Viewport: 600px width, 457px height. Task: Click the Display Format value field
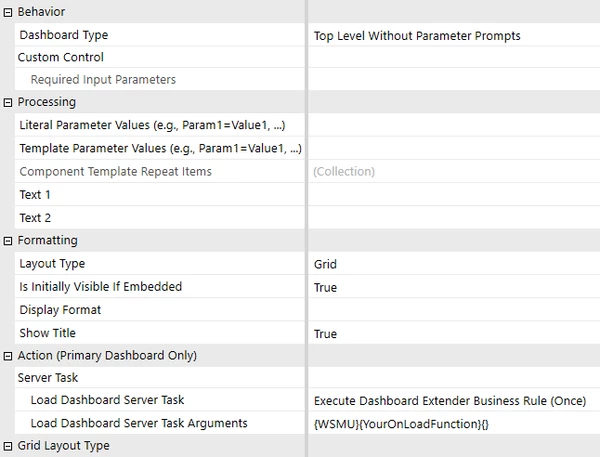[x=454, y=310]
